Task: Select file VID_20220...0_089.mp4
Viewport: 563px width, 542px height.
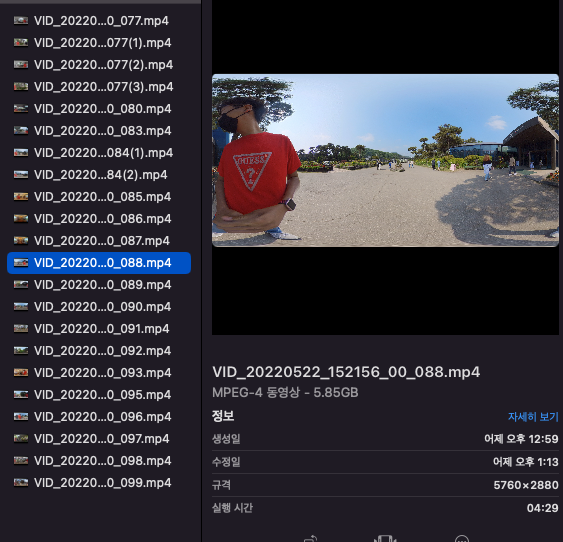Action: [99, 285]
